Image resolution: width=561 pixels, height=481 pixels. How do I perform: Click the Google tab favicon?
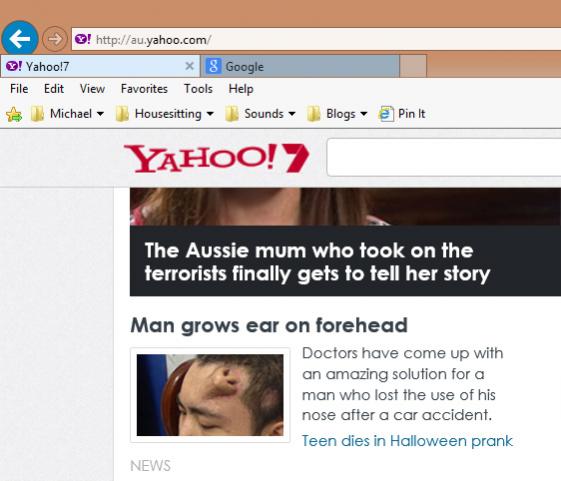click(x=214, y=66)
